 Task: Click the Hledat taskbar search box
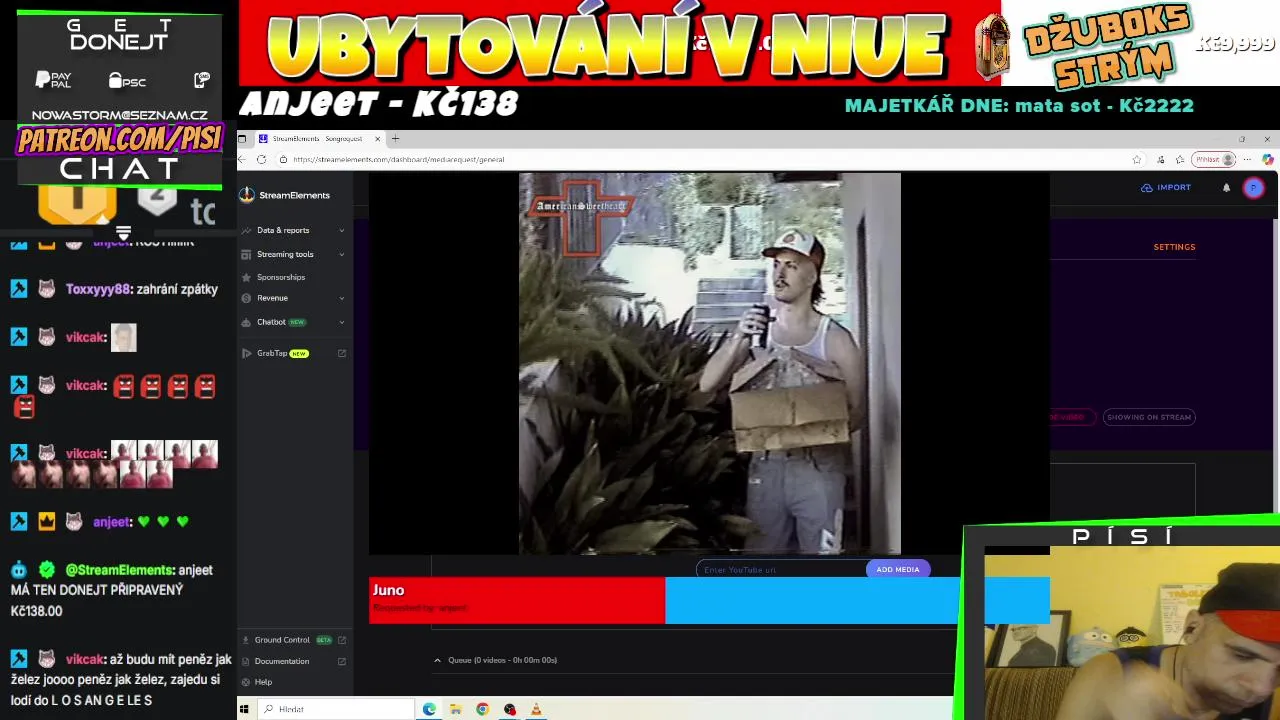(x=336, y=709)
